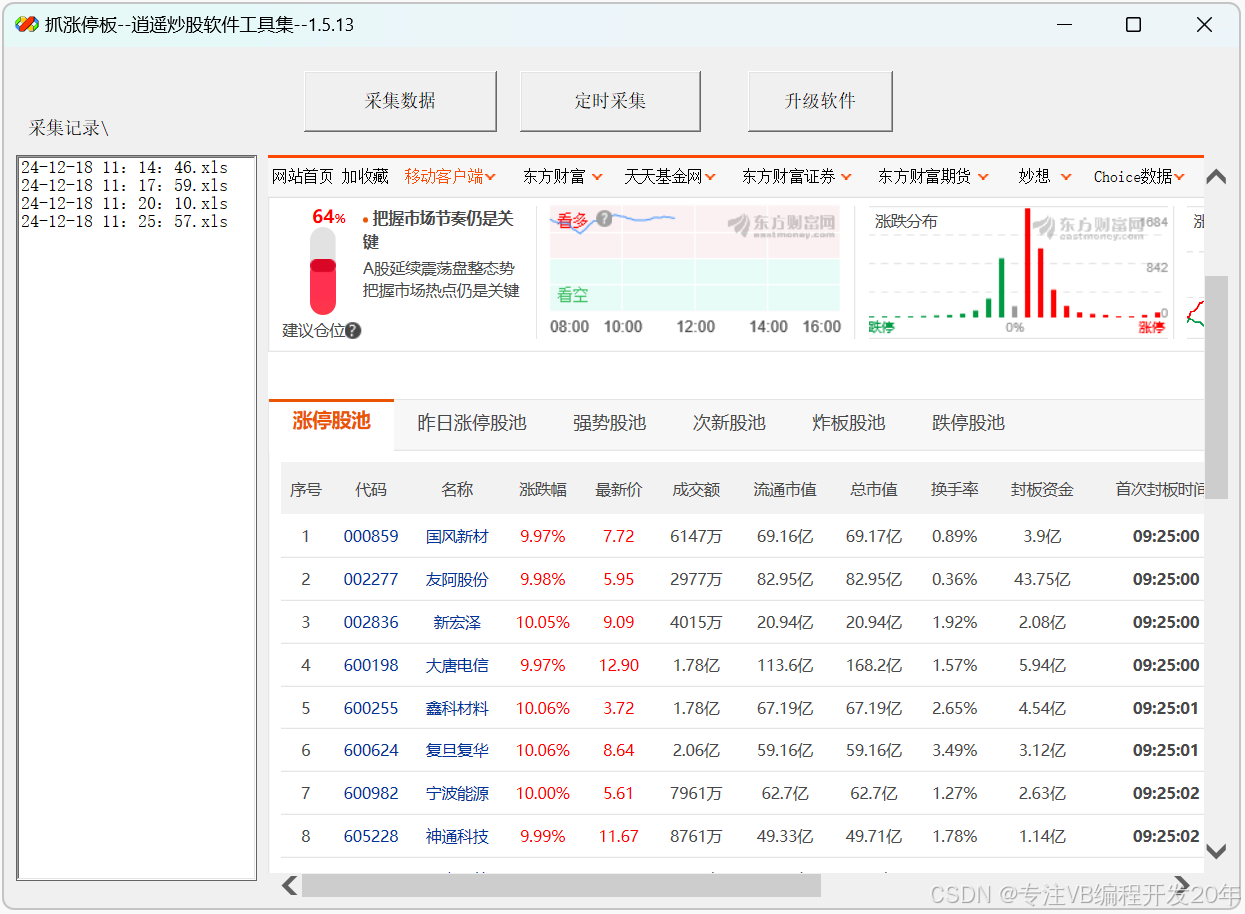Click the app logo icon in title bar
This screenshot has height=914, width=1245.
pos(27,24)
